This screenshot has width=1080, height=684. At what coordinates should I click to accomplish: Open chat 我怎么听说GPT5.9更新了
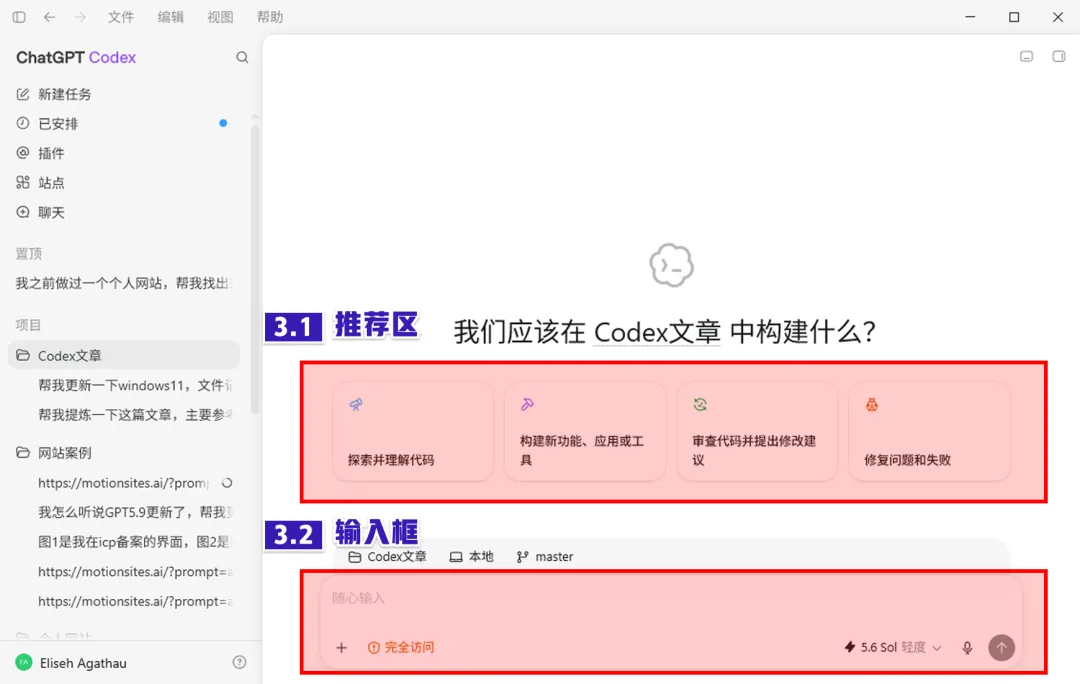point(134,512)
